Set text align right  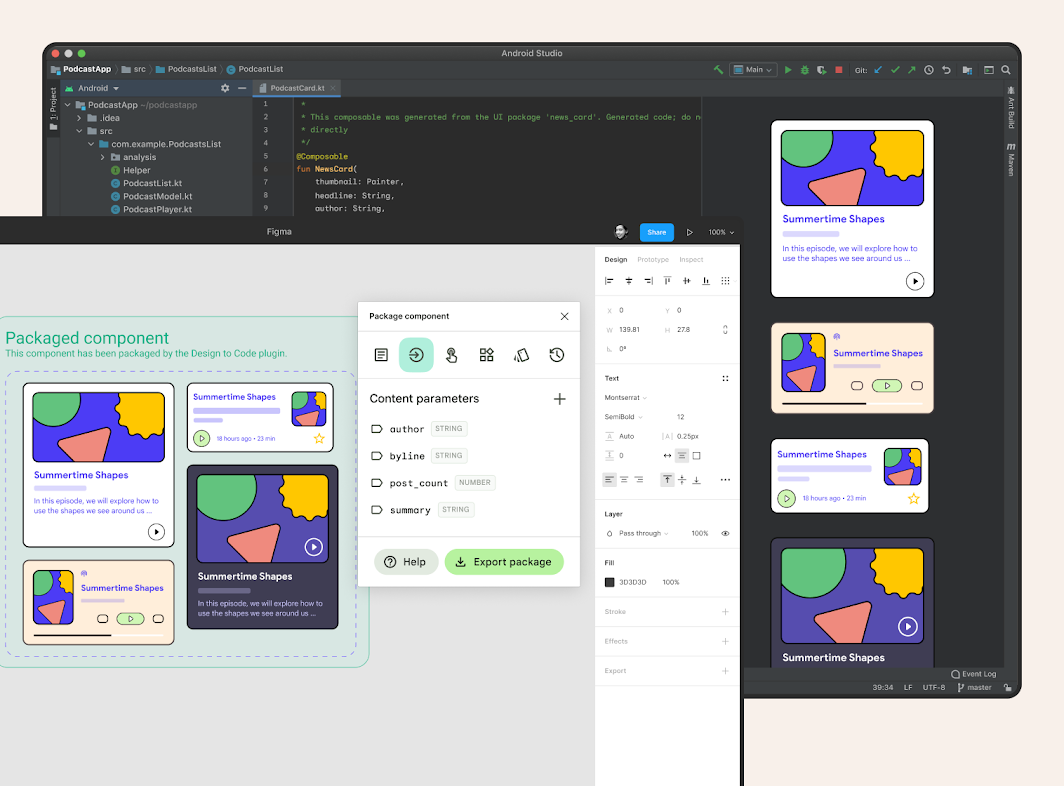click(639, 479)
